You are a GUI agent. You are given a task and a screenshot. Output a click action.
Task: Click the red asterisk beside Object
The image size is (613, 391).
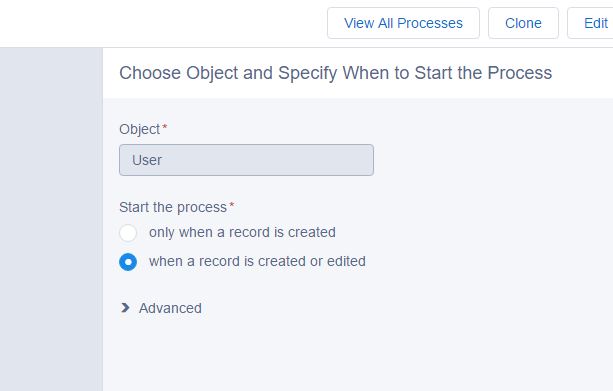165,127
